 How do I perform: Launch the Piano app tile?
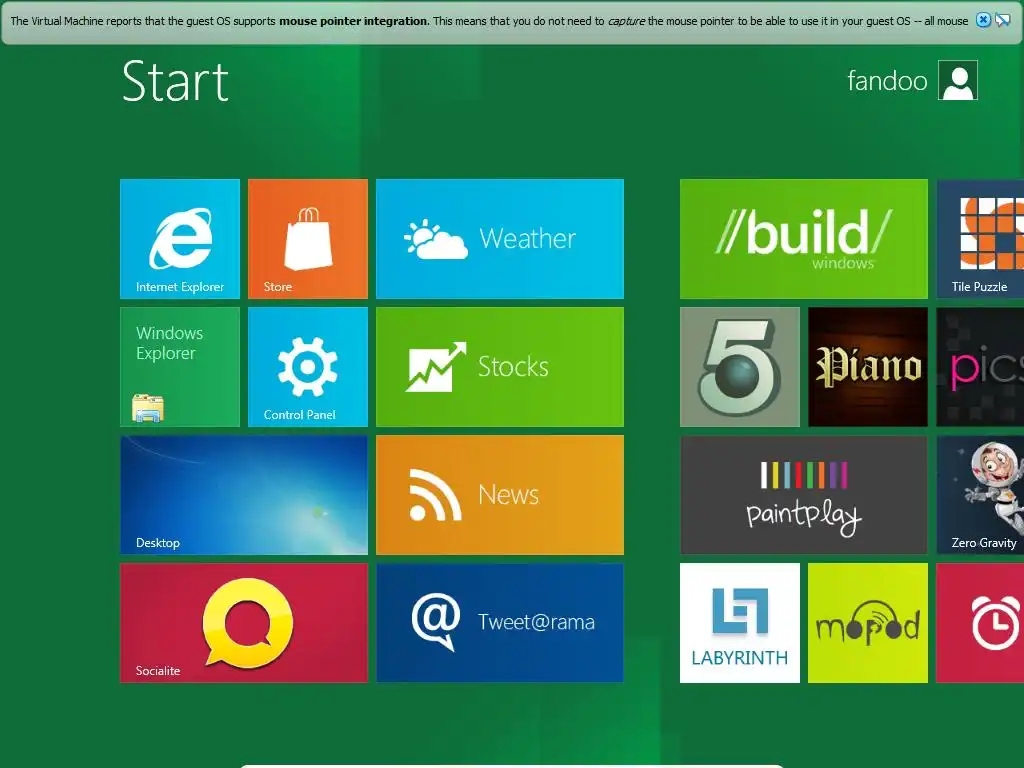pyautogui.click(x=867, y=367)
